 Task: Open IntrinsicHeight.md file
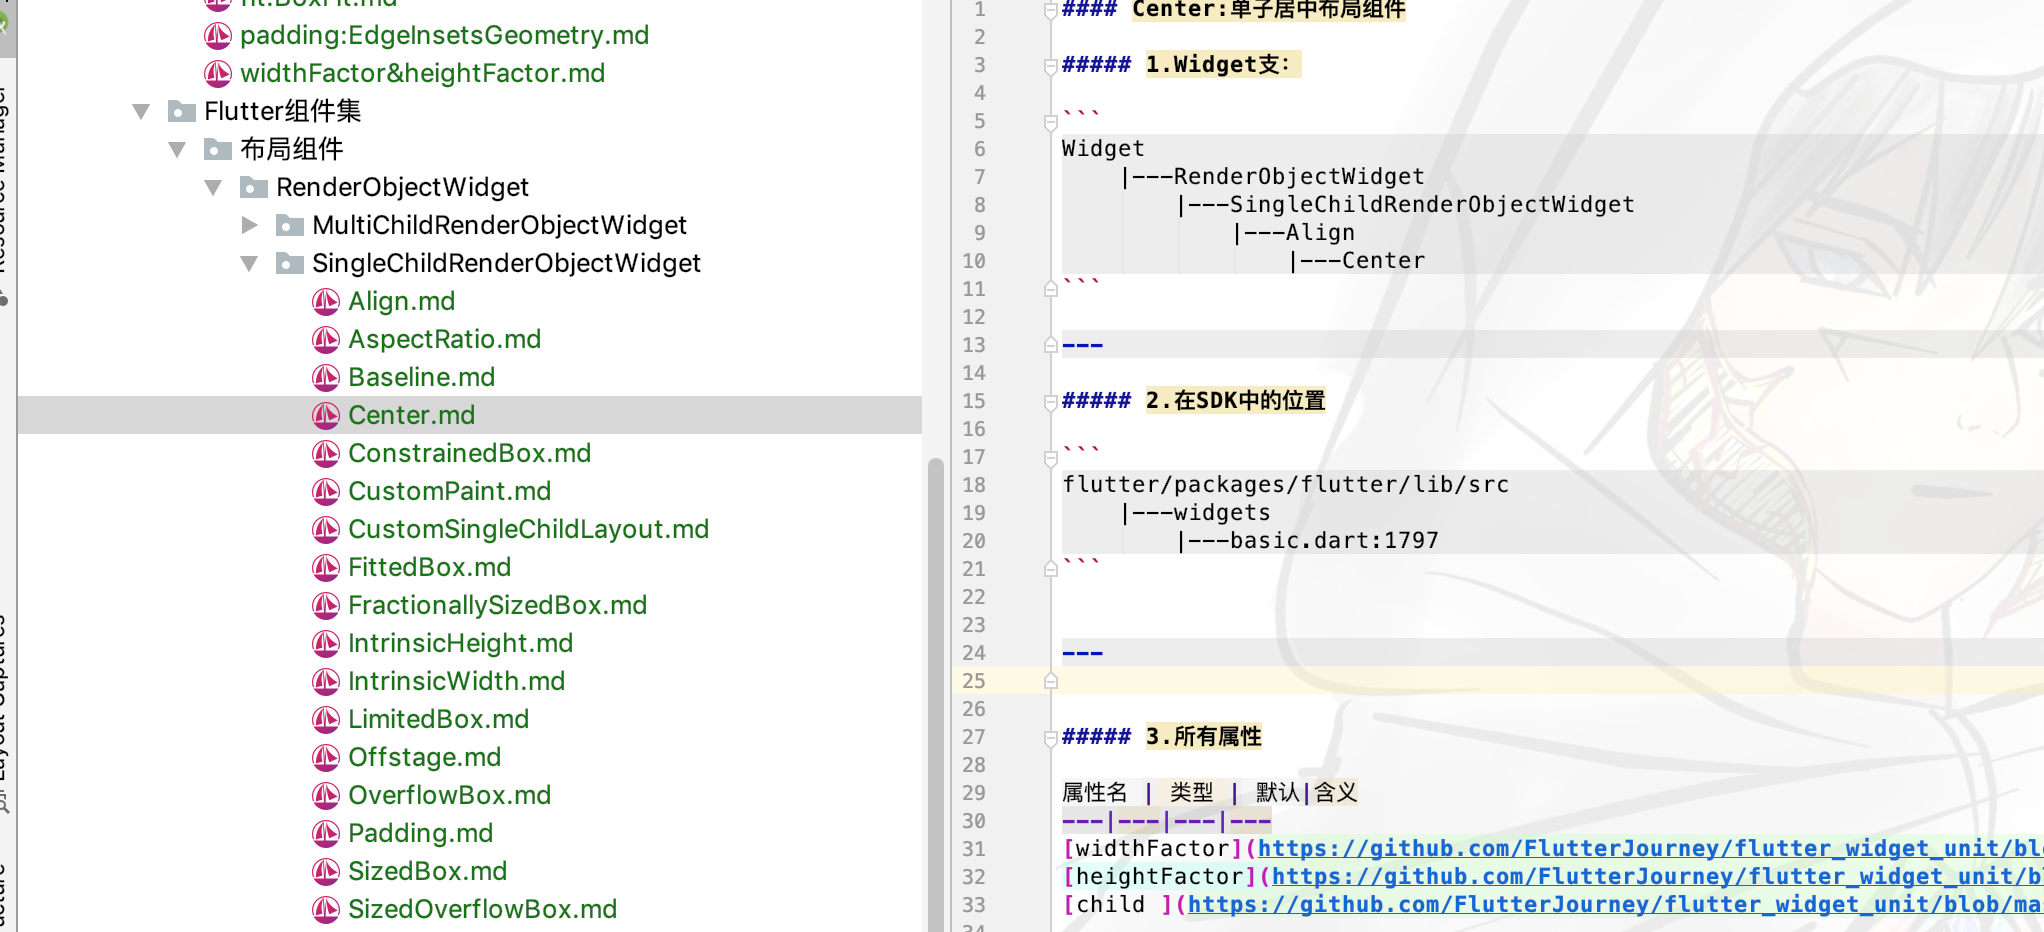click(460, 643)
